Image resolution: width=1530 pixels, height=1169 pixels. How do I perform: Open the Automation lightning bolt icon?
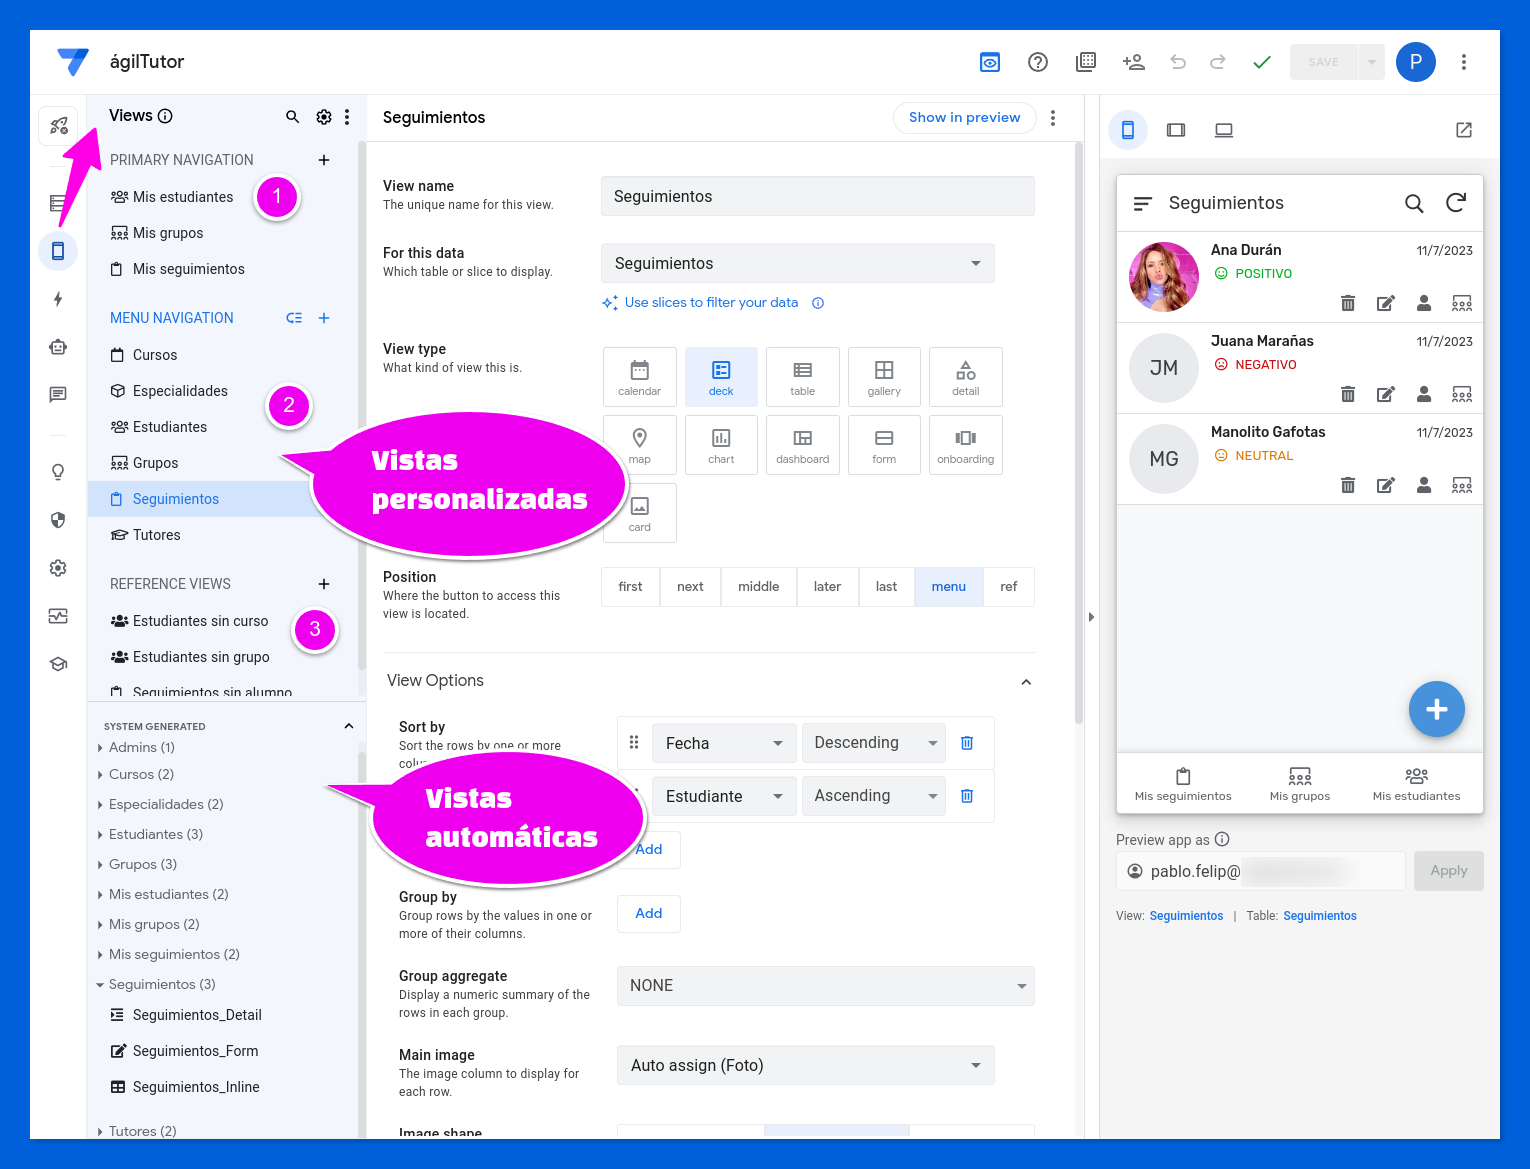point(58,299)
